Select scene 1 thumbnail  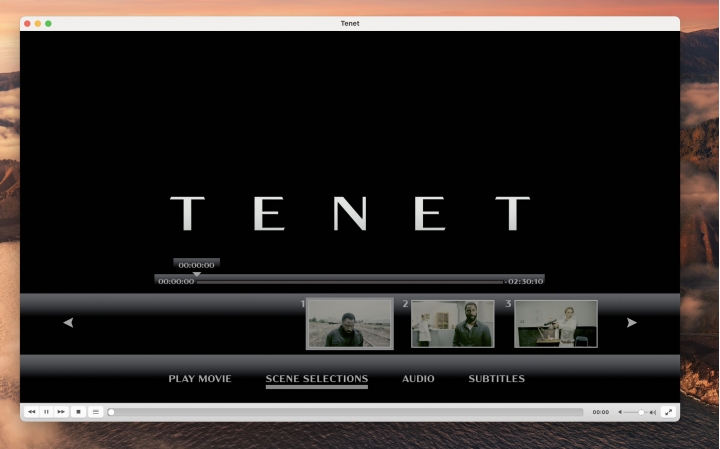350,324
